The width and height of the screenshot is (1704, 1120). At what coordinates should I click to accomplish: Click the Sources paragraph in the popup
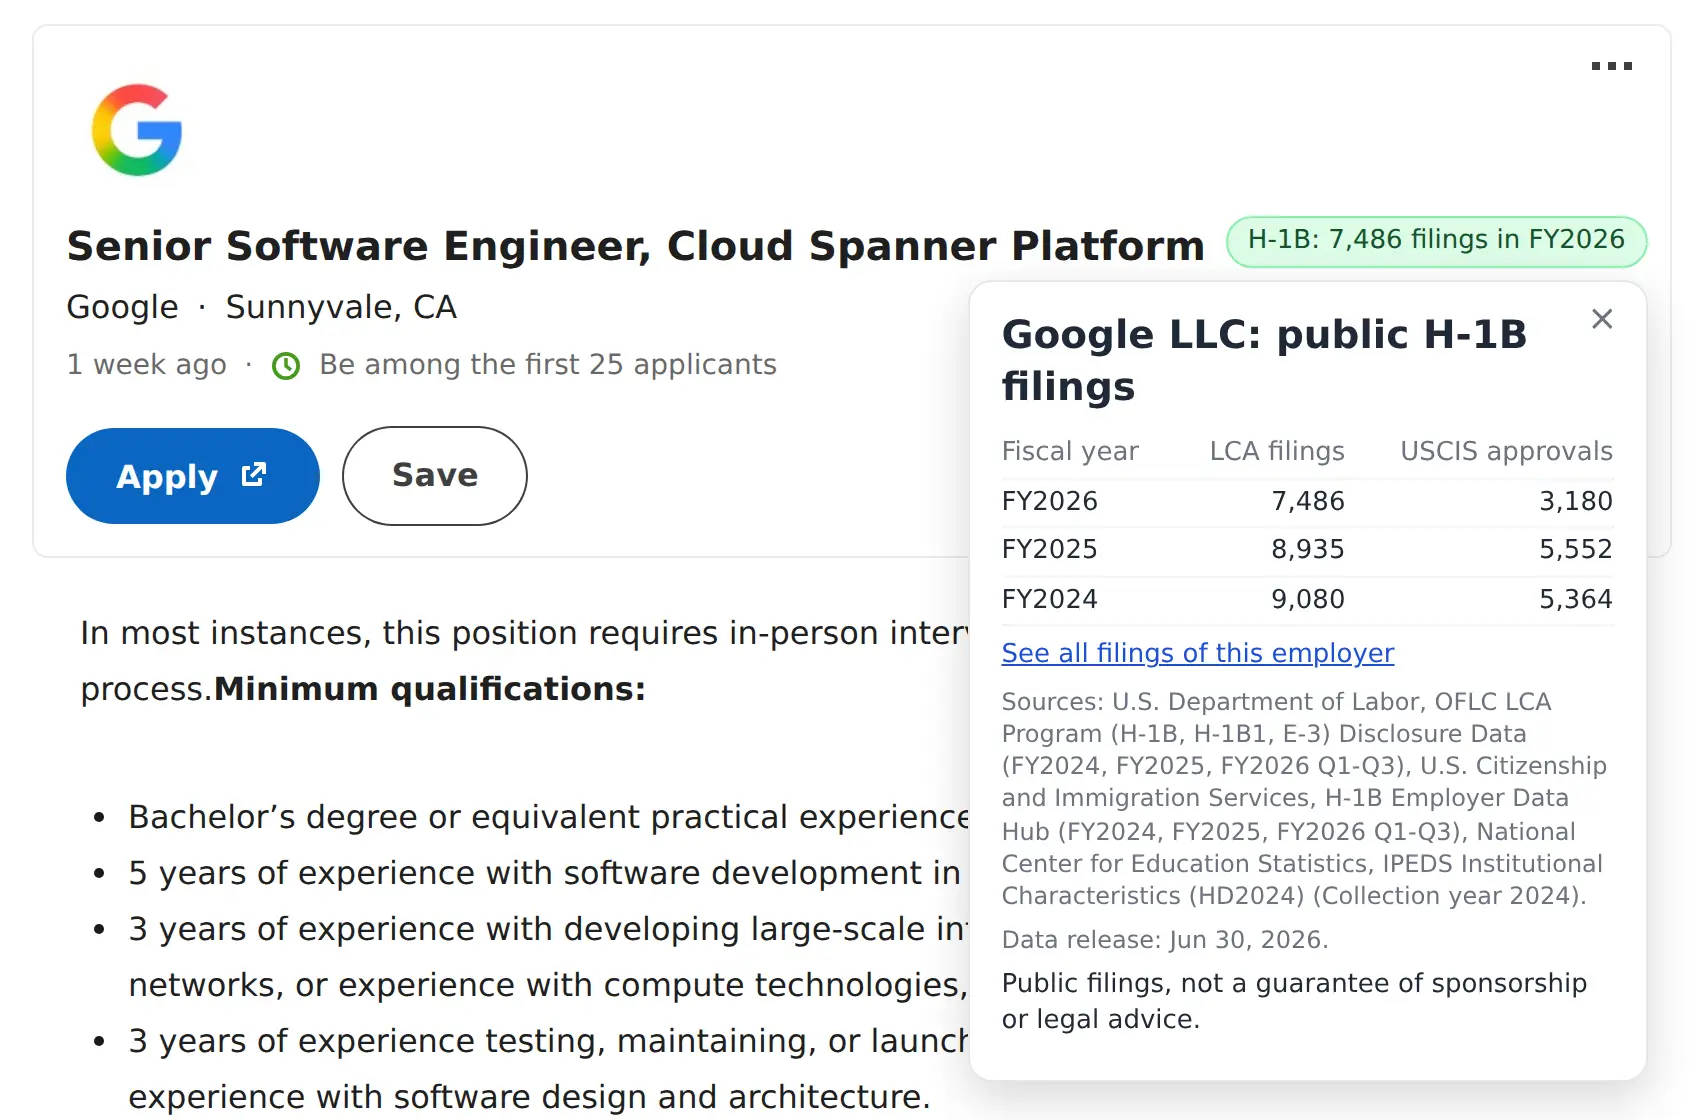click(1304, 798)
